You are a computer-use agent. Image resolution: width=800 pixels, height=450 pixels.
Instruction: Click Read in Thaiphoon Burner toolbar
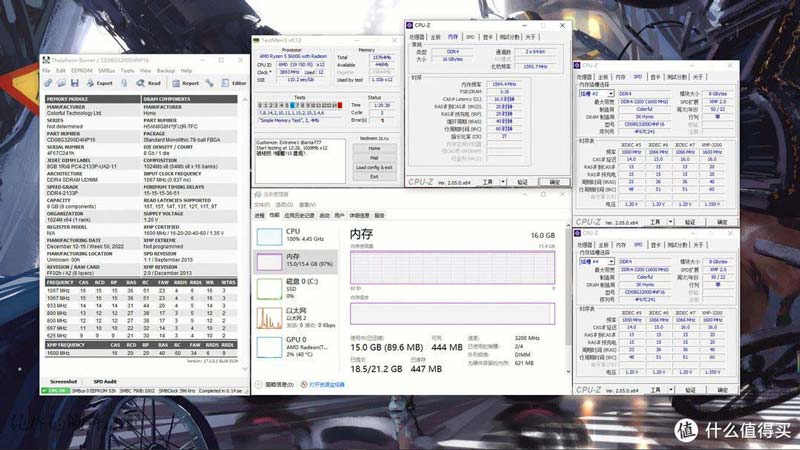point(148,83)
